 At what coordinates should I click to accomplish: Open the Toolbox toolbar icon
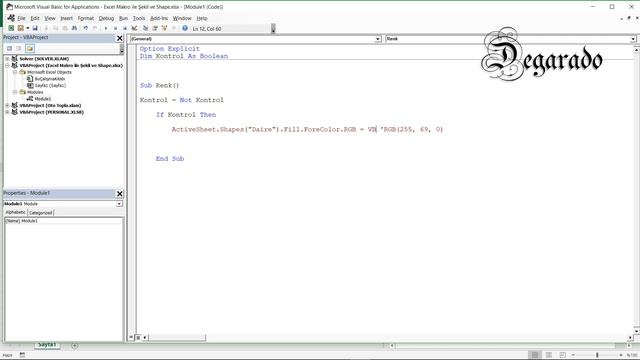pyautogui.click(x=174, y=28)
